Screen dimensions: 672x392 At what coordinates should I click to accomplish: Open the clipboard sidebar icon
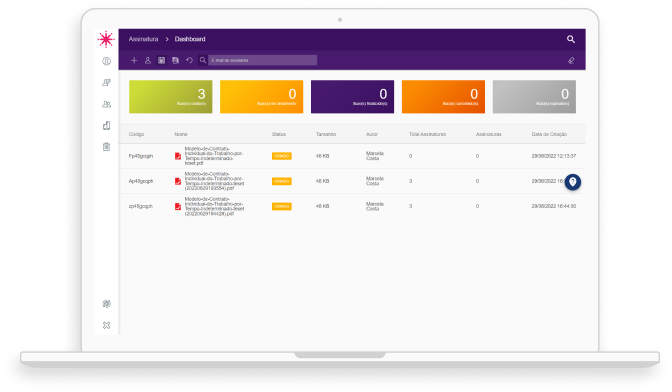(106, 147)
